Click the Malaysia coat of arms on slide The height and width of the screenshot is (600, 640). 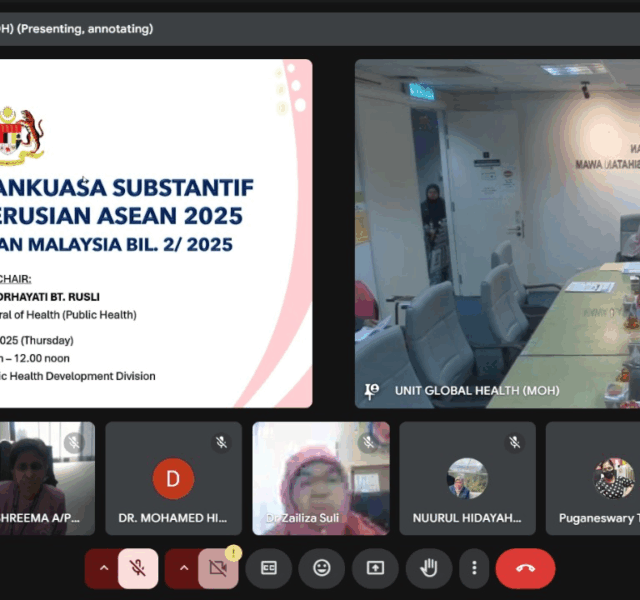coord(22,136)
